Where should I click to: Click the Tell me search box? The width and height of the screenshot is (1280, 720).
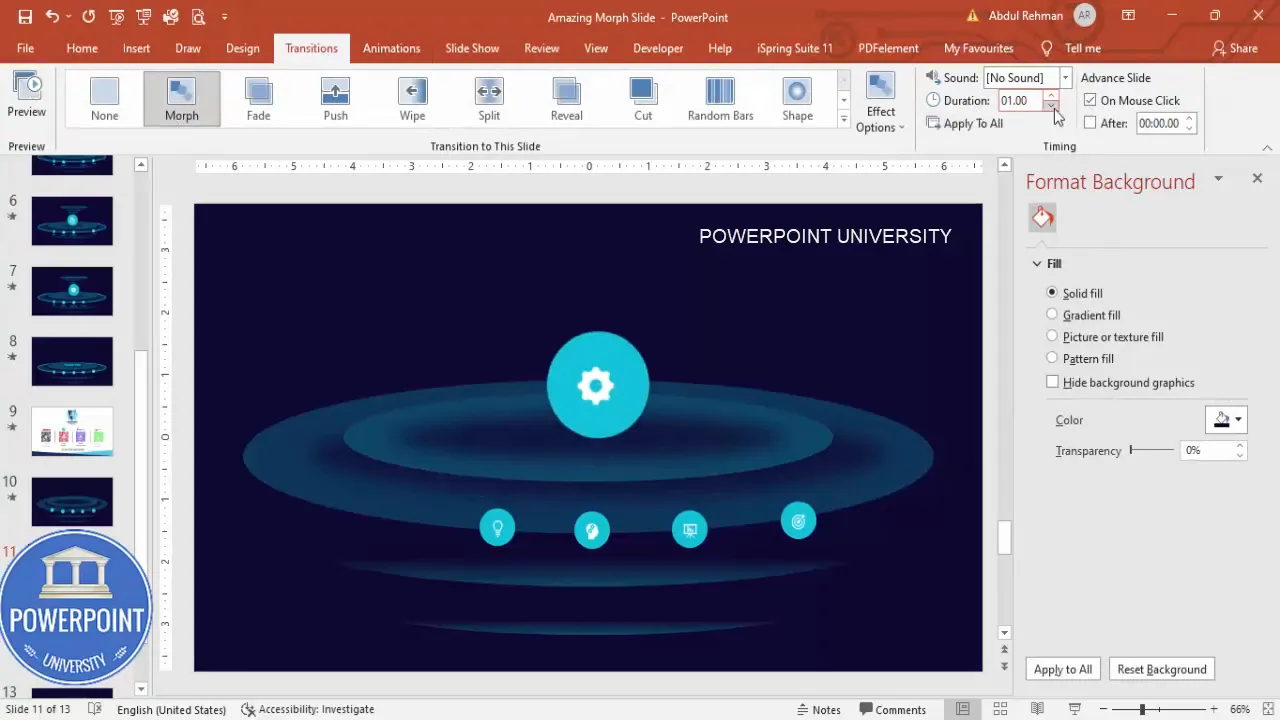coord(1072,48)
